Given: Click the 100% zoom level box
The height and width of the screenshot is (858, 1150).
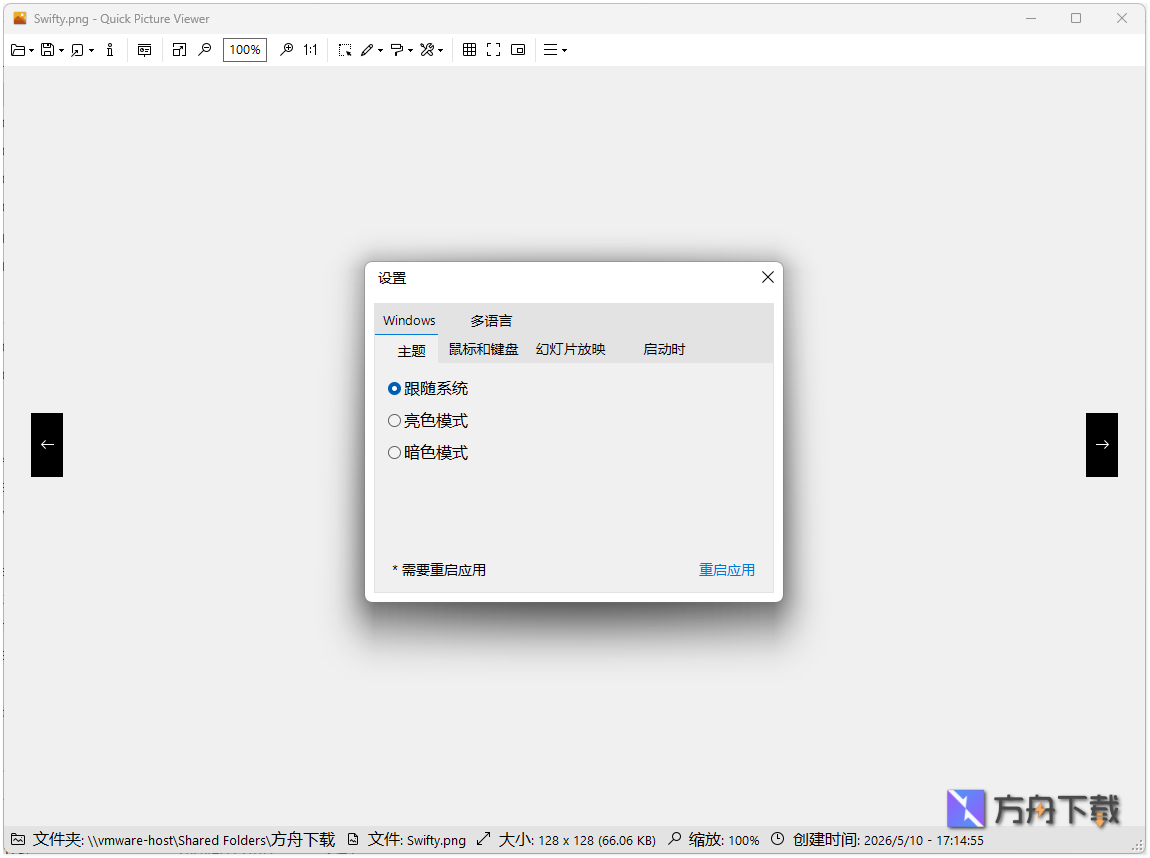Looking at the screenshot, I should [245, 50].
